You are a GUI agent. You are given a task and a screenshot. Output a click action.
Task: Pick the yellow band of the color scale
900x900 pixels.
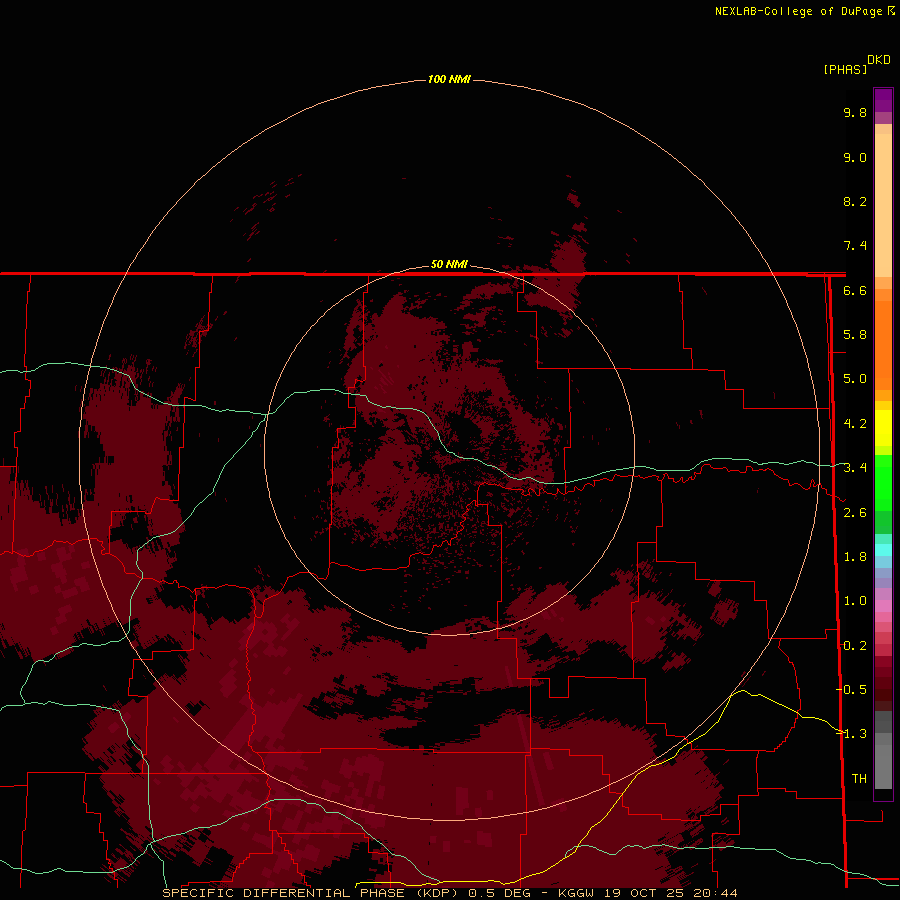click(883, 428)
